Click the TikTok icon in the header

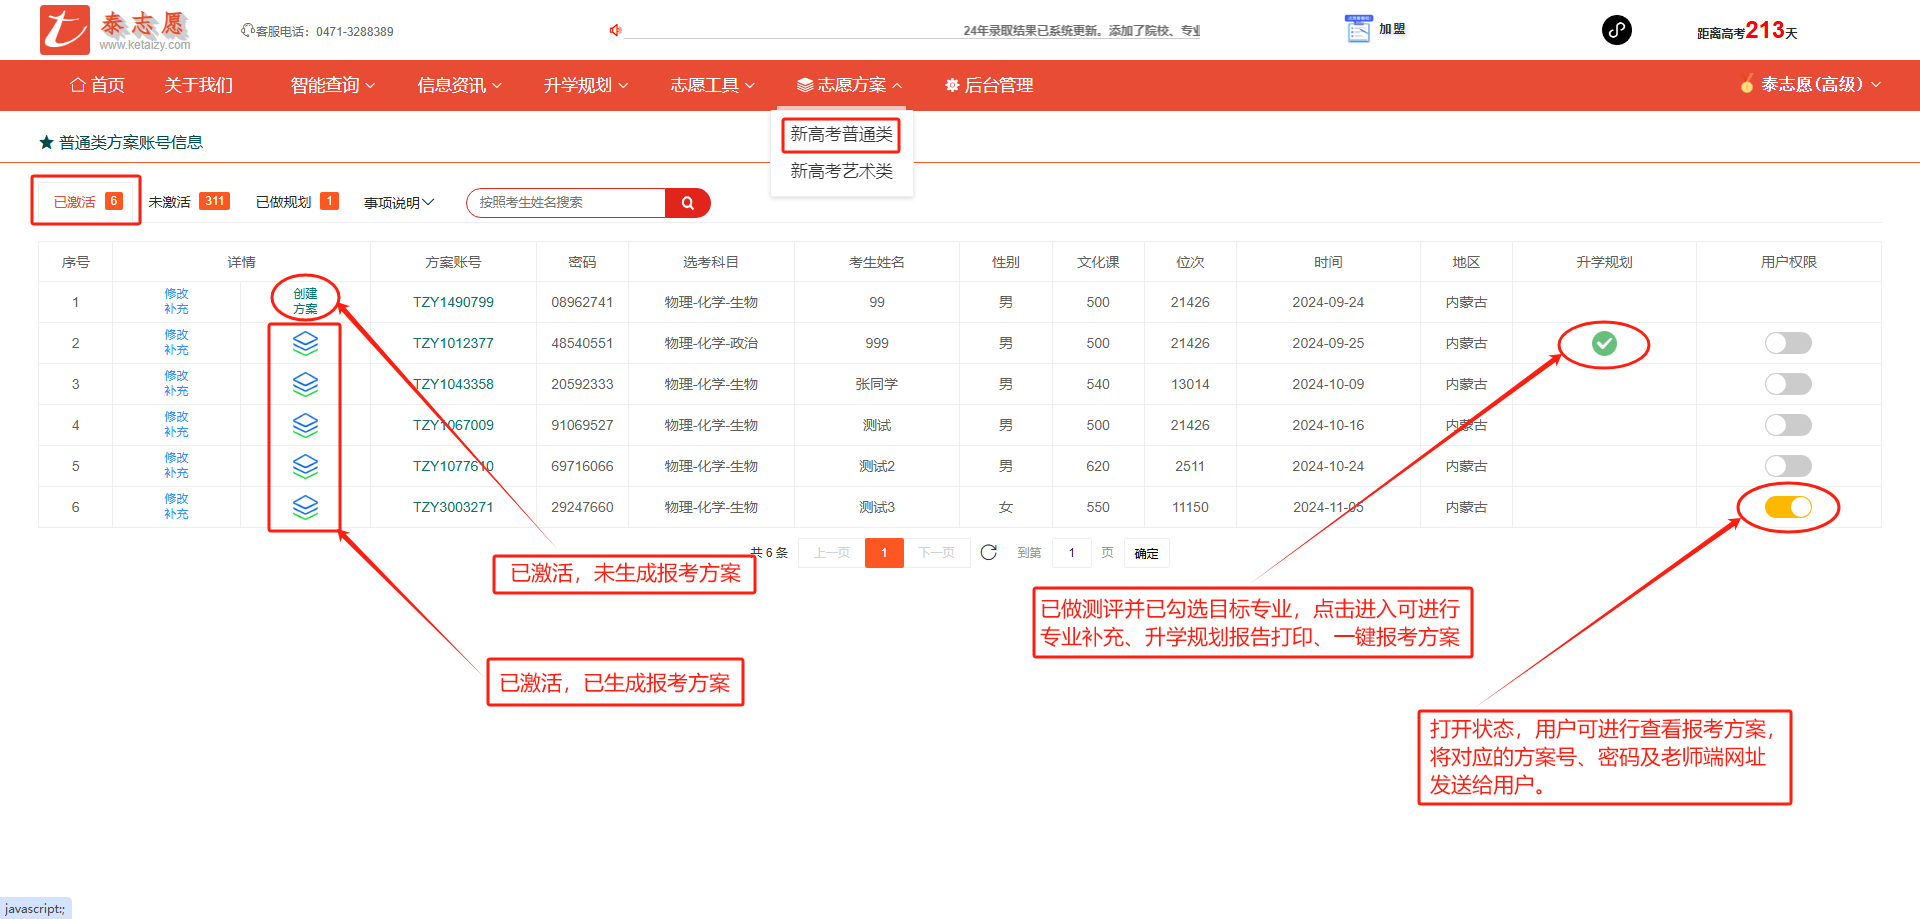(1616, 30)
